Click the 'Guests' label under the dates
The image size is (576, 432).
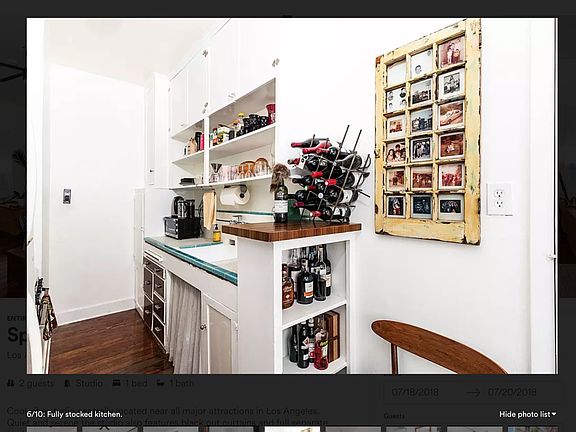(395, 416)
